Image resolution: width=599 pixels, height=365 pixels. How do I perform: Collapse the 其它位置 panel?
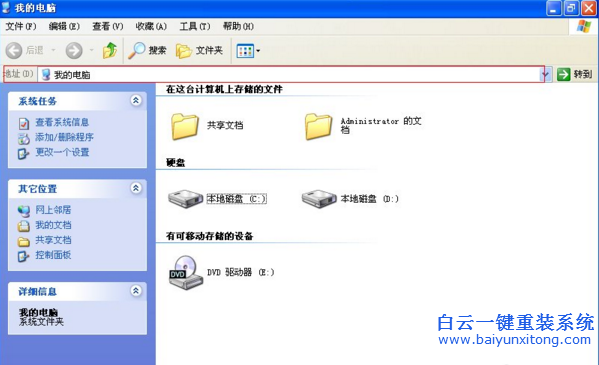click(136, 188)
